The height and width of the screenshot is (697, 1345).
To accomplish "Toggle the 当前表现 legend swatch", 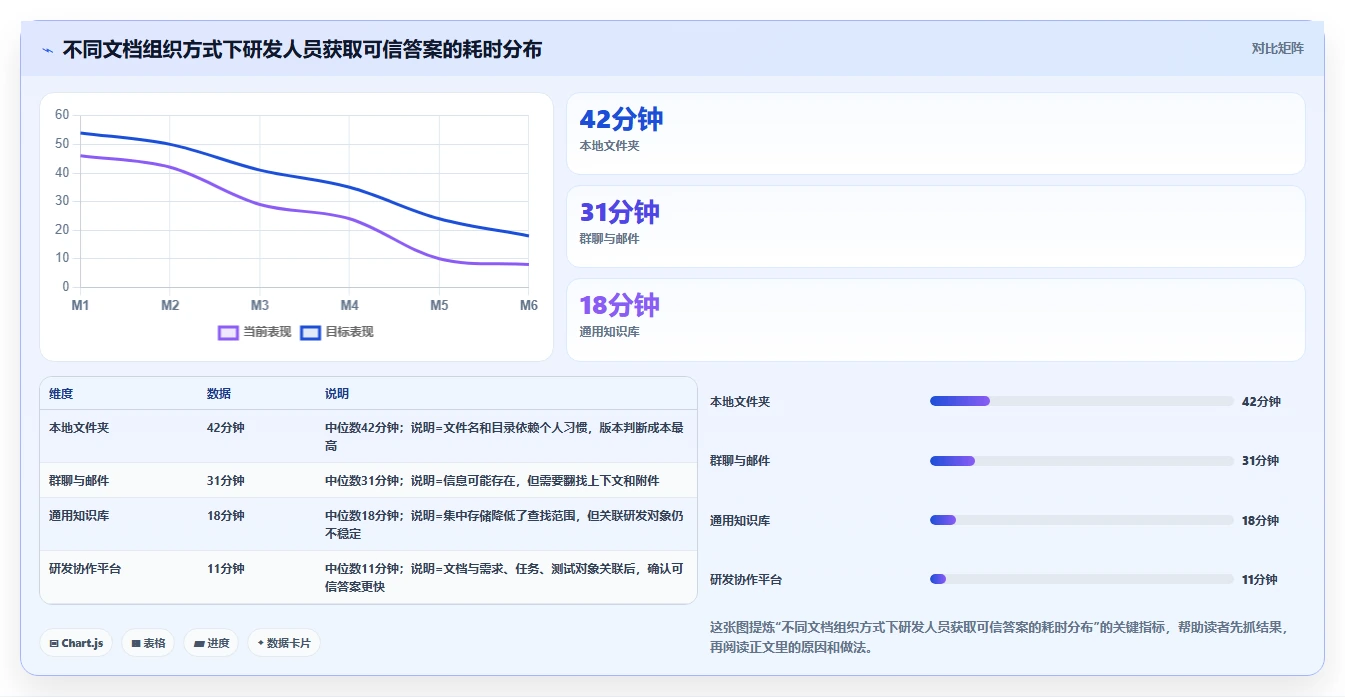I will [x=229, y=332].
